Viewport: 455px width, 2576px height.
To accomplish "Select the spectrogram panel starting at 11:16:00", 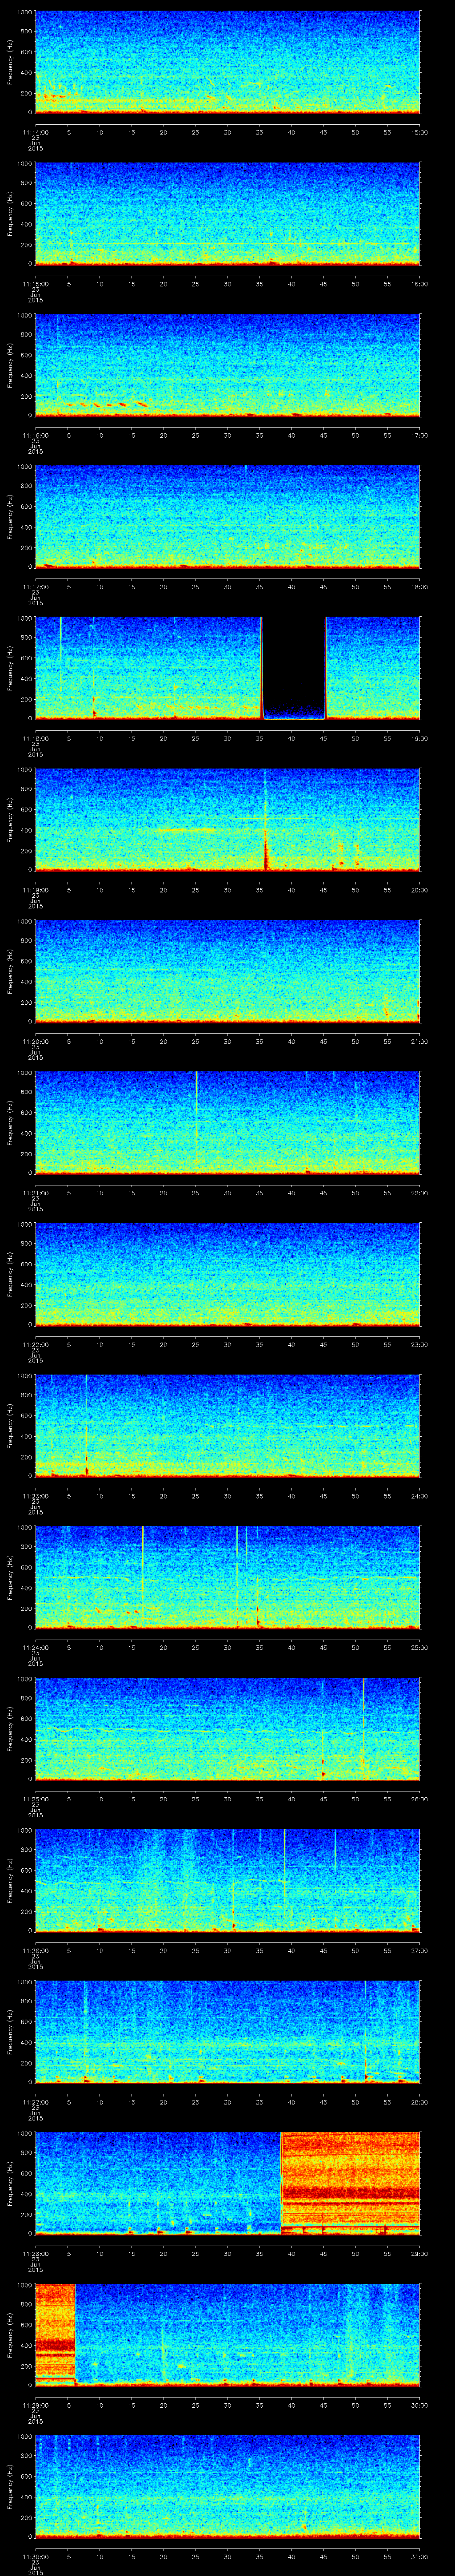I will tap(228, 365).
